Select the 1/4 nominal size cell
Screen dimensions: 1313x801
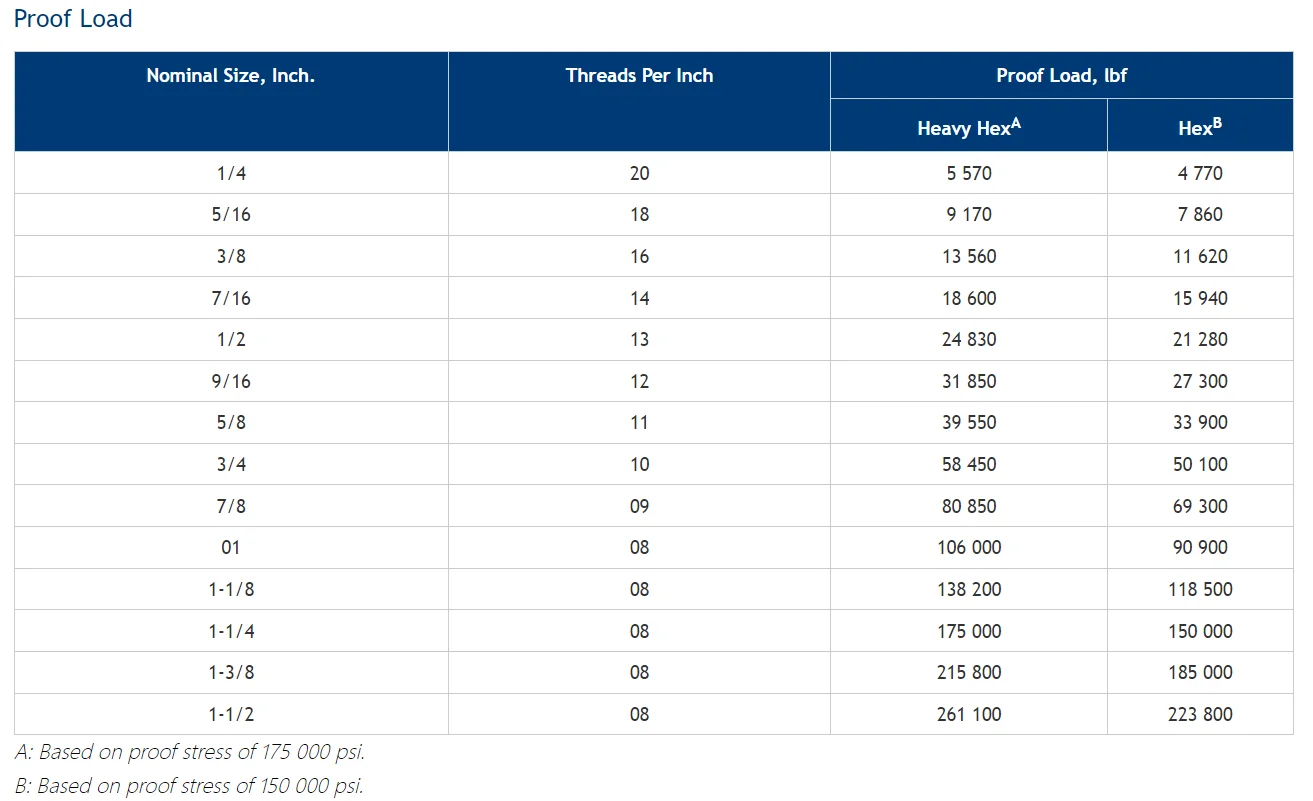[231, 173]
